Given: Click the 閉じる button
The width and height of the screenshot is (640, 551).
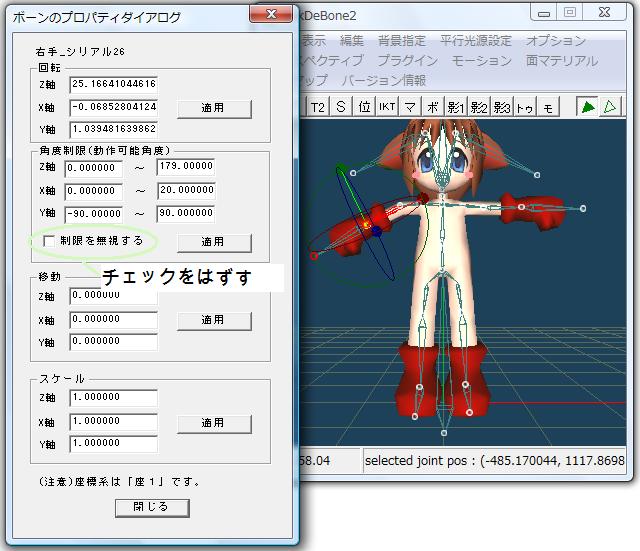Looking at the screenshot, I should [x=151, y=507].
